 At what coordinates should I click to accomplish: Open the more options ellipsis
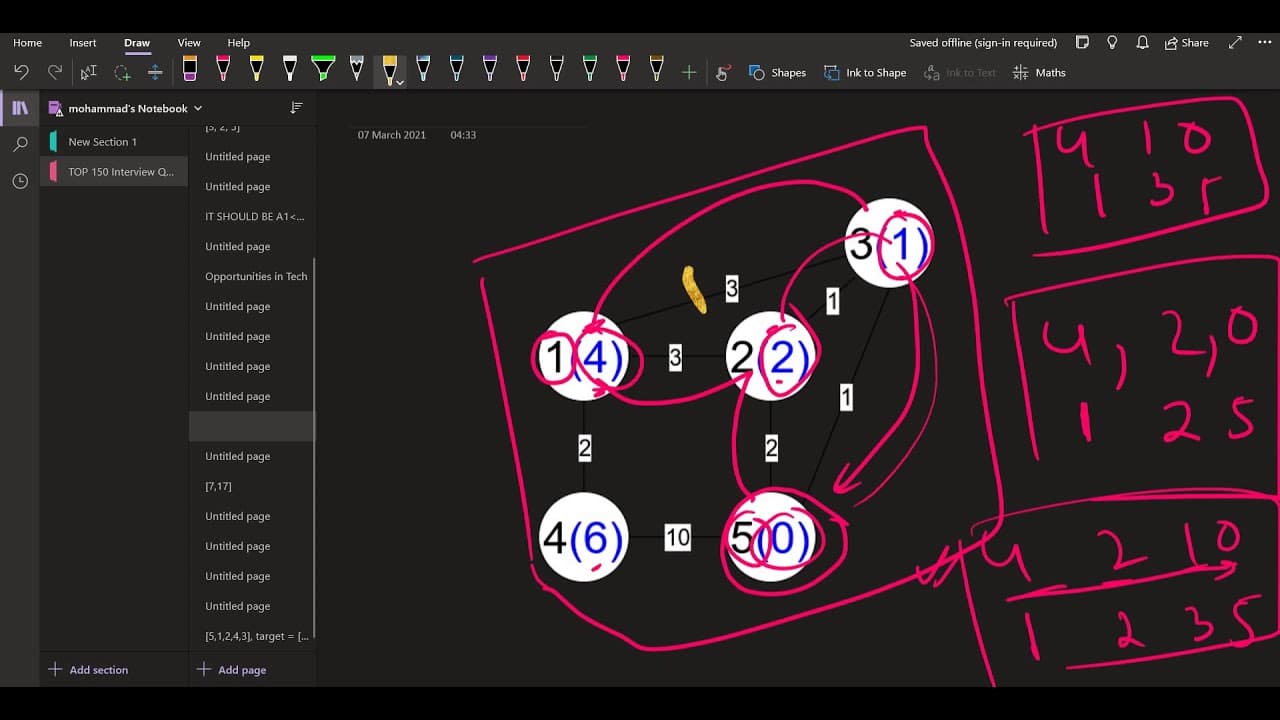click(1264, 43)
